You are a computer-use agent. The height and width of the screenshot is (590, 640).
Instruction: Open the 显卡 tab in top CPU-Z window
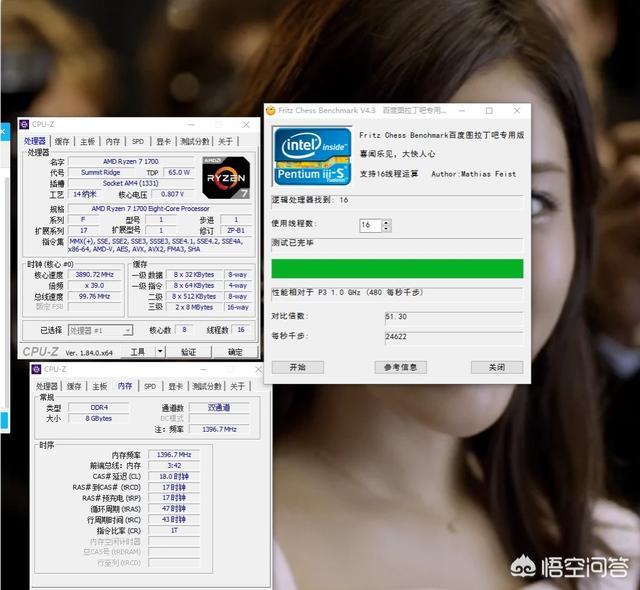163,142
